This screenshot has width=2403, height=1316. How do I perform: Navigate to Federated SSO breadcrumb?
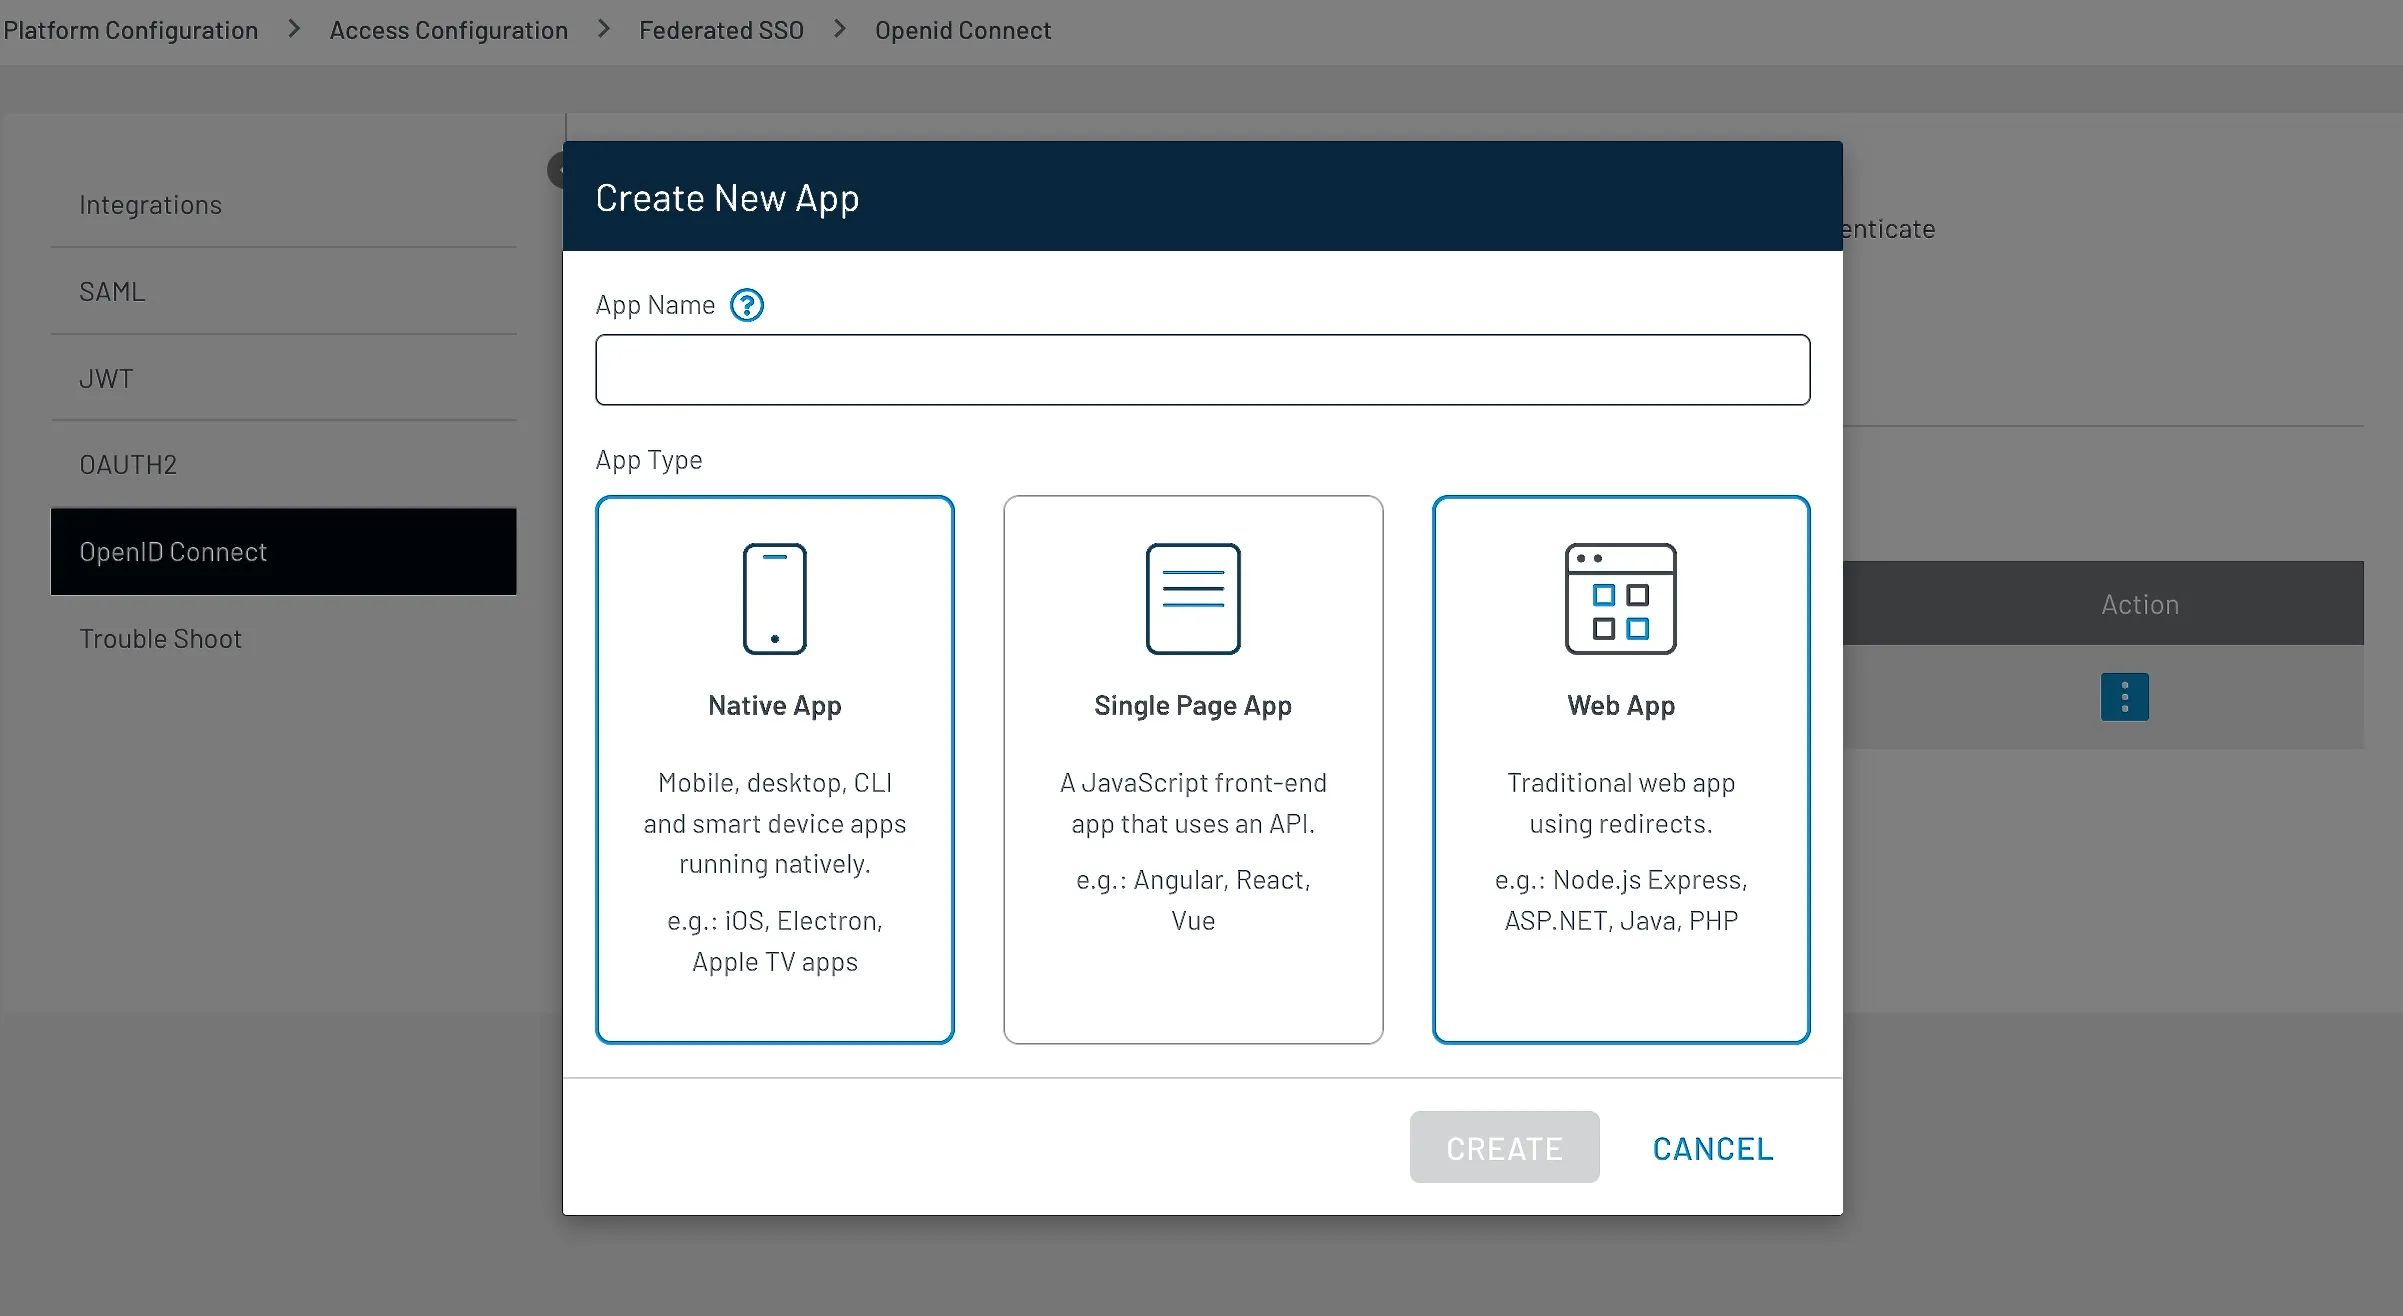click(720, 30)
